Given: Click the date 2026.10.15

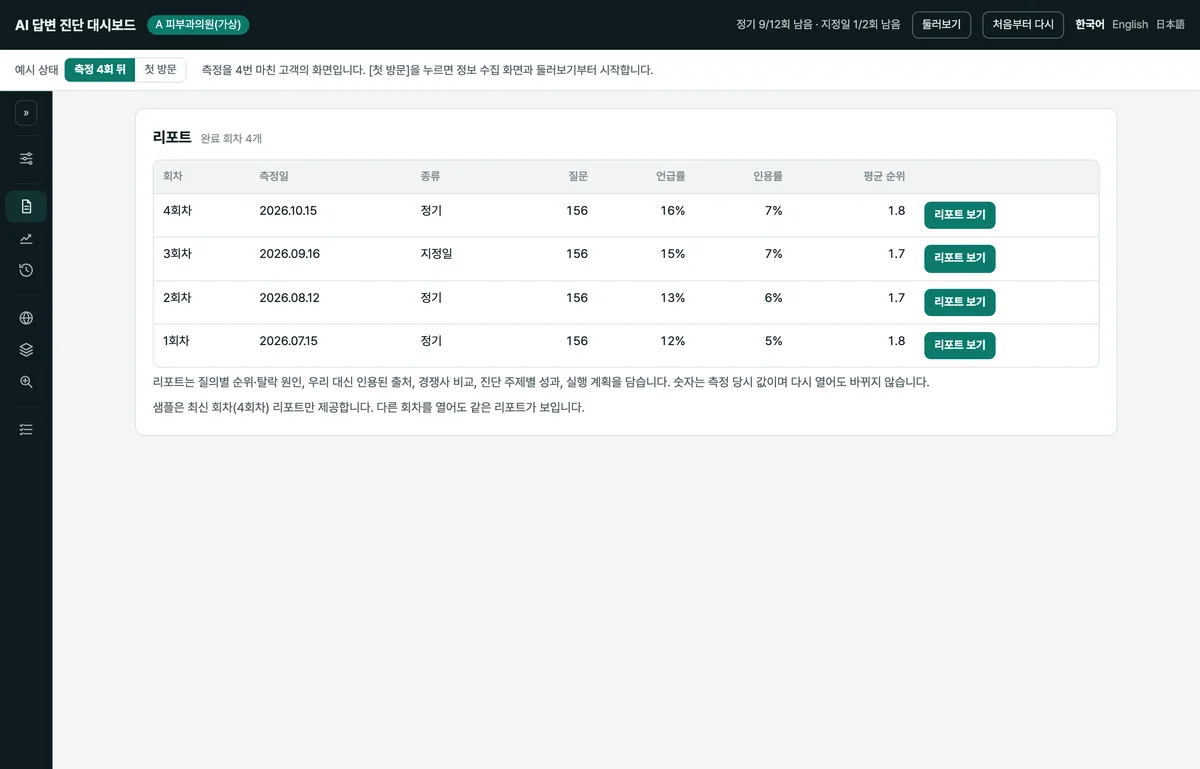Looking at the screenshot, I should [x=288, y=211].
